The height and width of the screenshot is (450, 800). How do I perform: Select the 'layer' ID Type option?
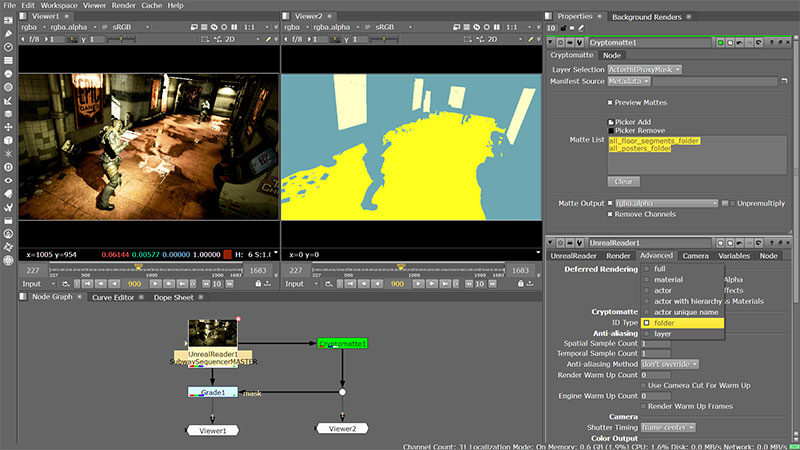click(x=682, y=334)
